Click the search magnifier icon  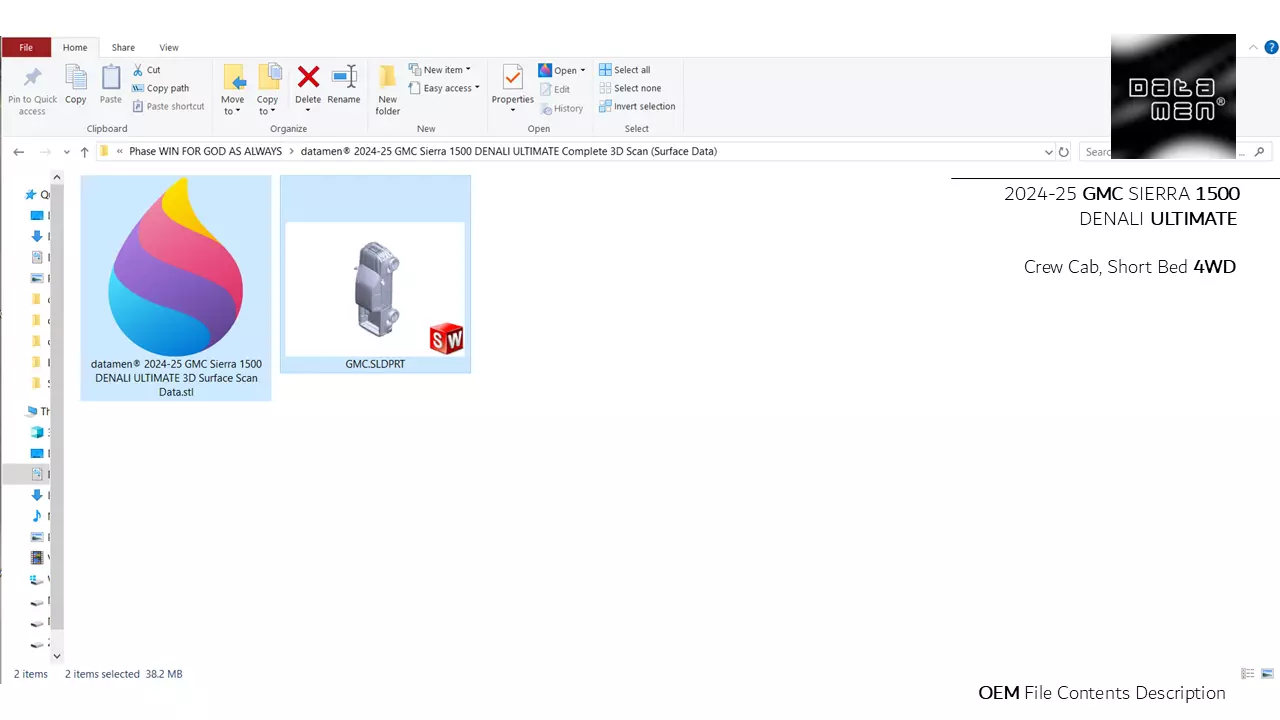pos(1259,152)
